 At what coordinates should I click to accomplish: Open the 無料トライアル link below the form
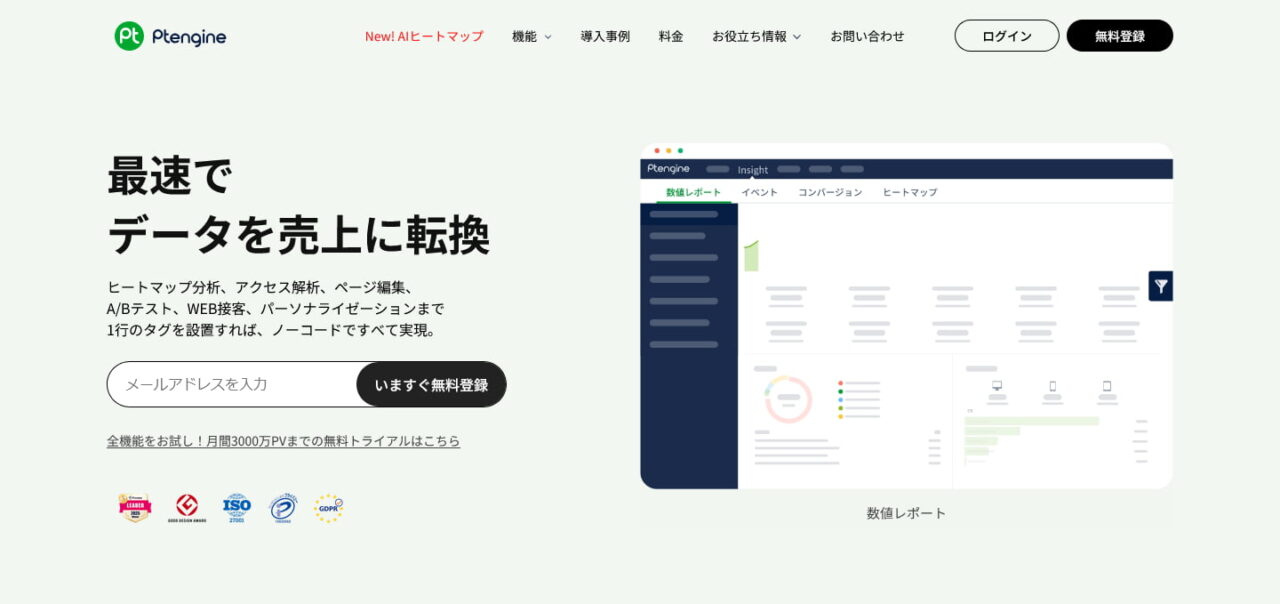[283, 440]
